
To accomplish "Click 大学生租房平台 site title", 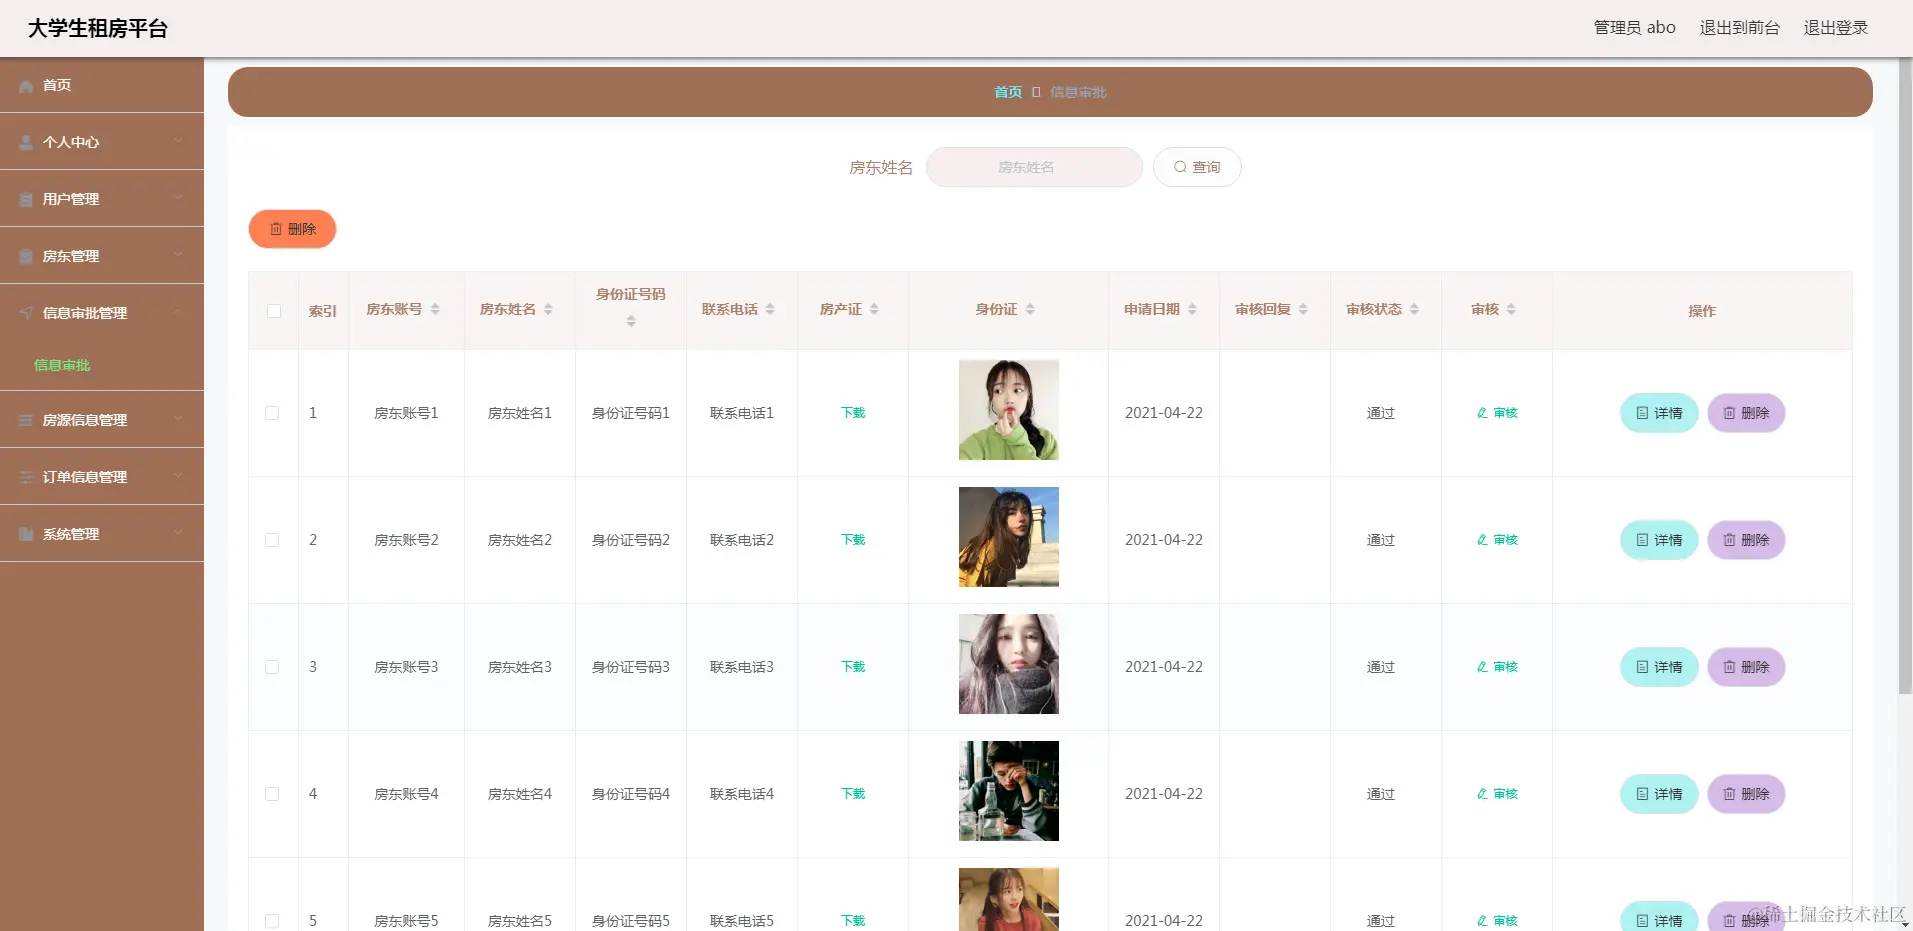I will pyautogui.click(x=98, y=28).
